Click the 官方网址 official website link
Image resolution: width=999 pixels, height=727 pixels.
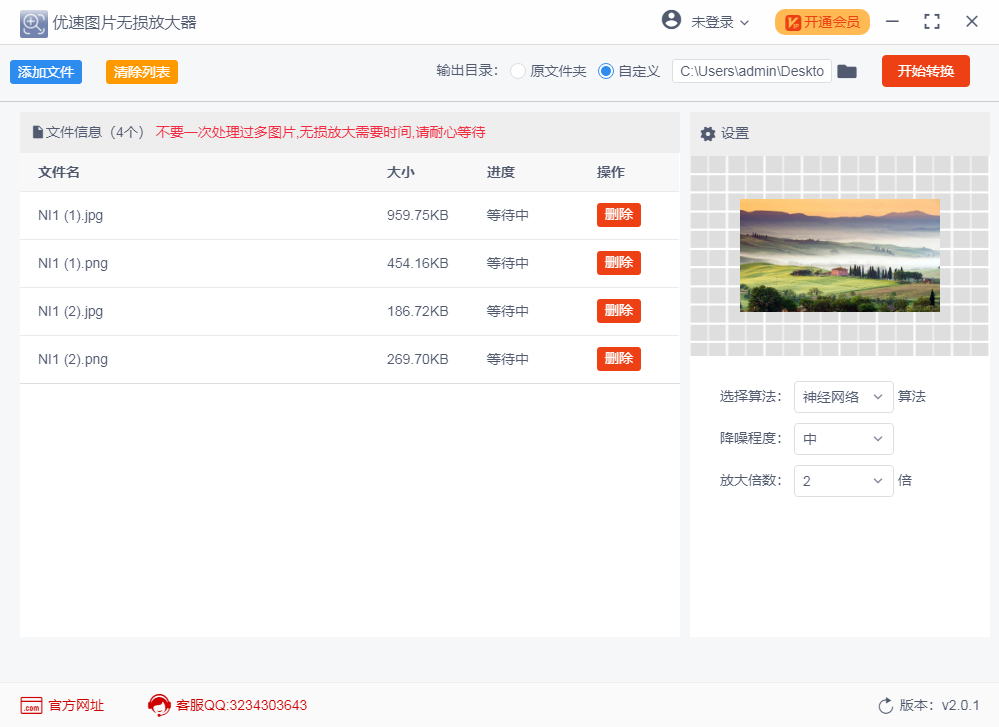[76, 705]
